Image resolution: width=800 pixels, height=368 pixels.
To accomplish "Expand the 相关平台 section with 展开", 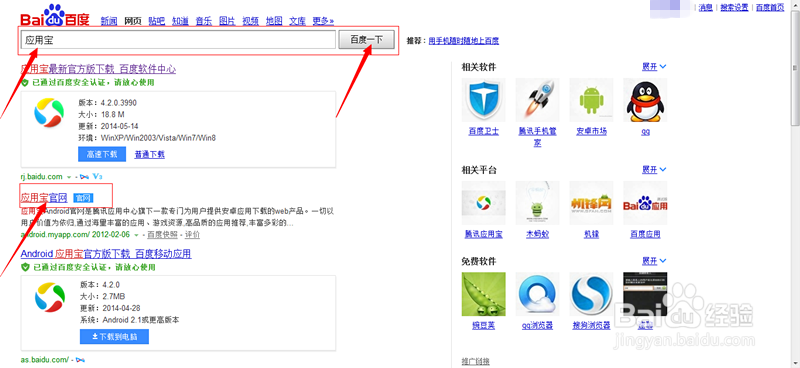I will coord(654,169).
